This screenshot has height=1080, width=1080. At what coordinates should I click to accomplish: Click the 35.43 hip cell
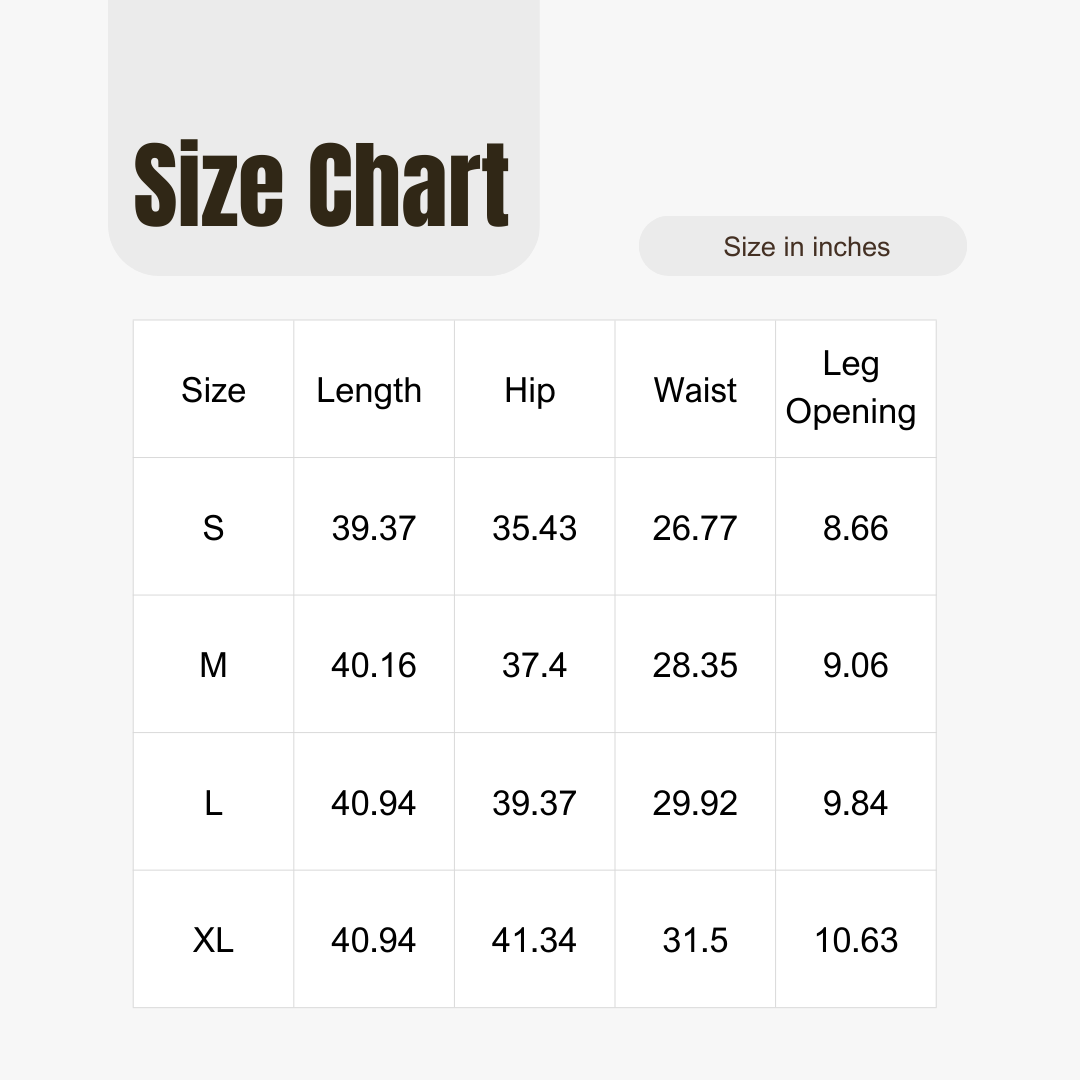point(534,528)
